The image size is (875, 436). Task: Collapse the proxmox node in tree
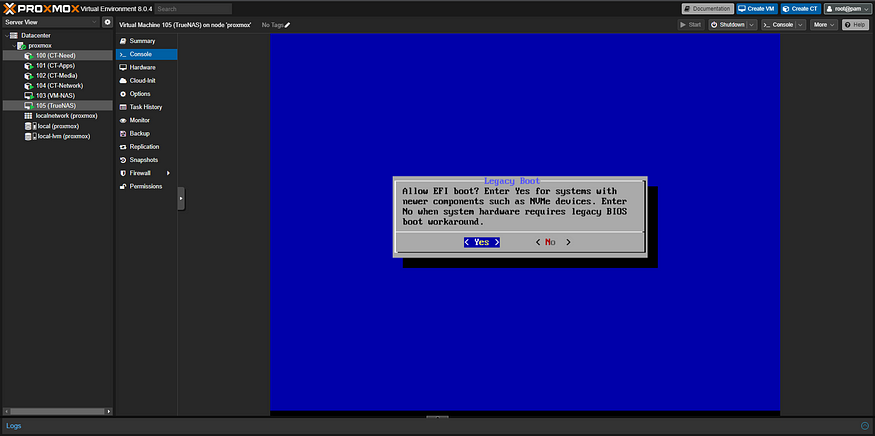coord(14,46)
